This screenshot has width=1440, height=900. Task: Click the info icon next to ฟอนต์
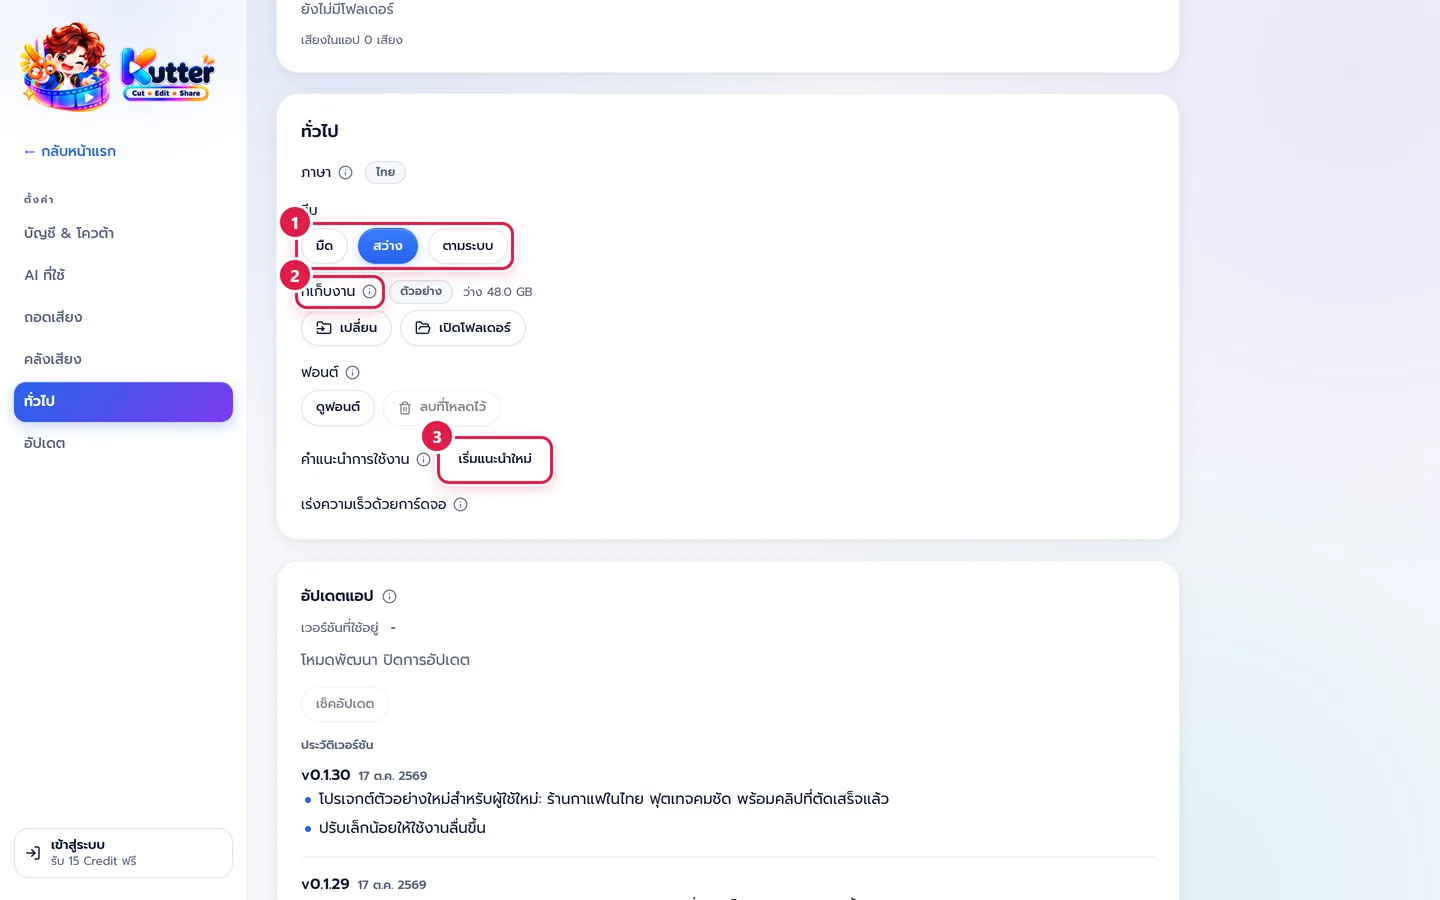click(x=352, y=372)
